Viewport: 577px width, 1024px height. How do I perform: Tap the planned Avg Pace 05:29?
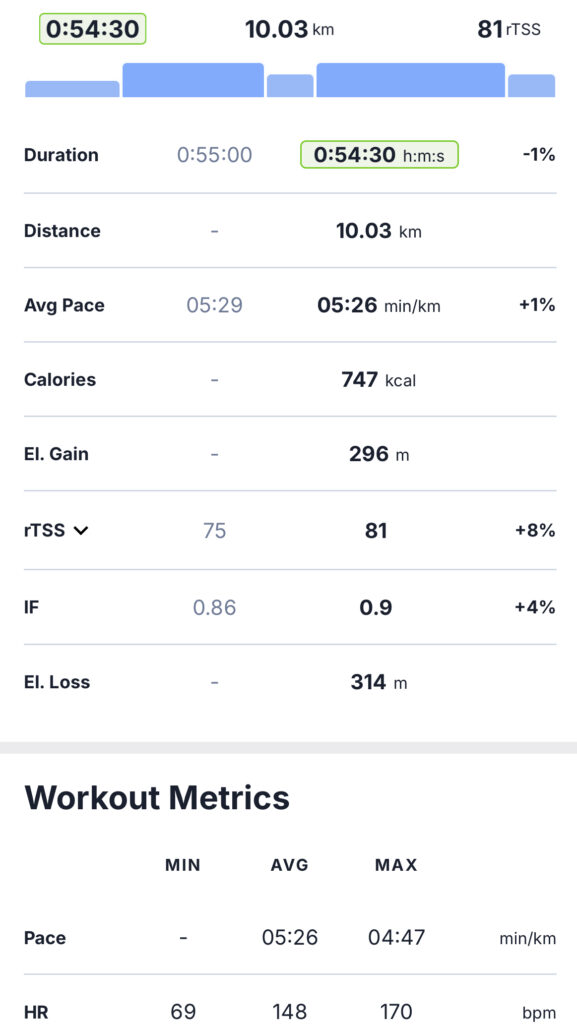click(215, 305)
